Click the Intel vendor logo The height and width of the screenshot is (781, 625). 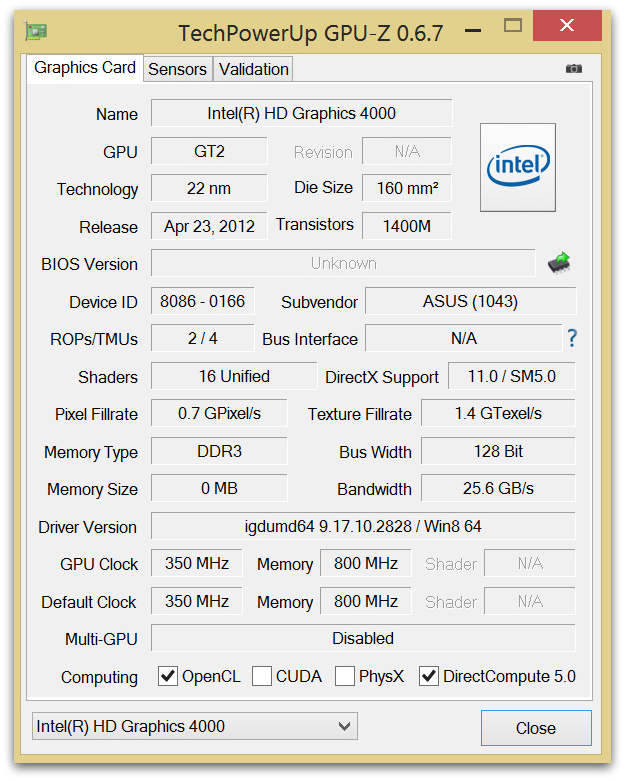(x=517, y=167)
